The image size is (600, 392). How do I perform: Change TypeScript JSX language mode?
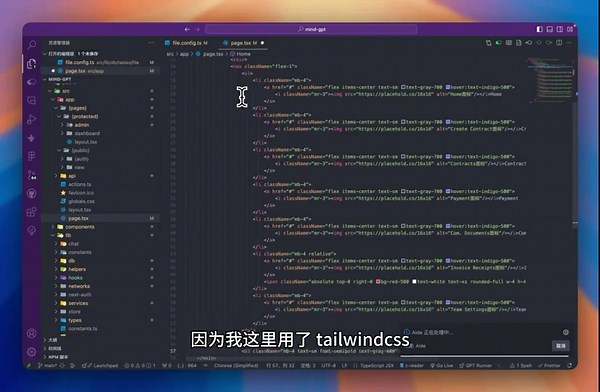point(377,366)
